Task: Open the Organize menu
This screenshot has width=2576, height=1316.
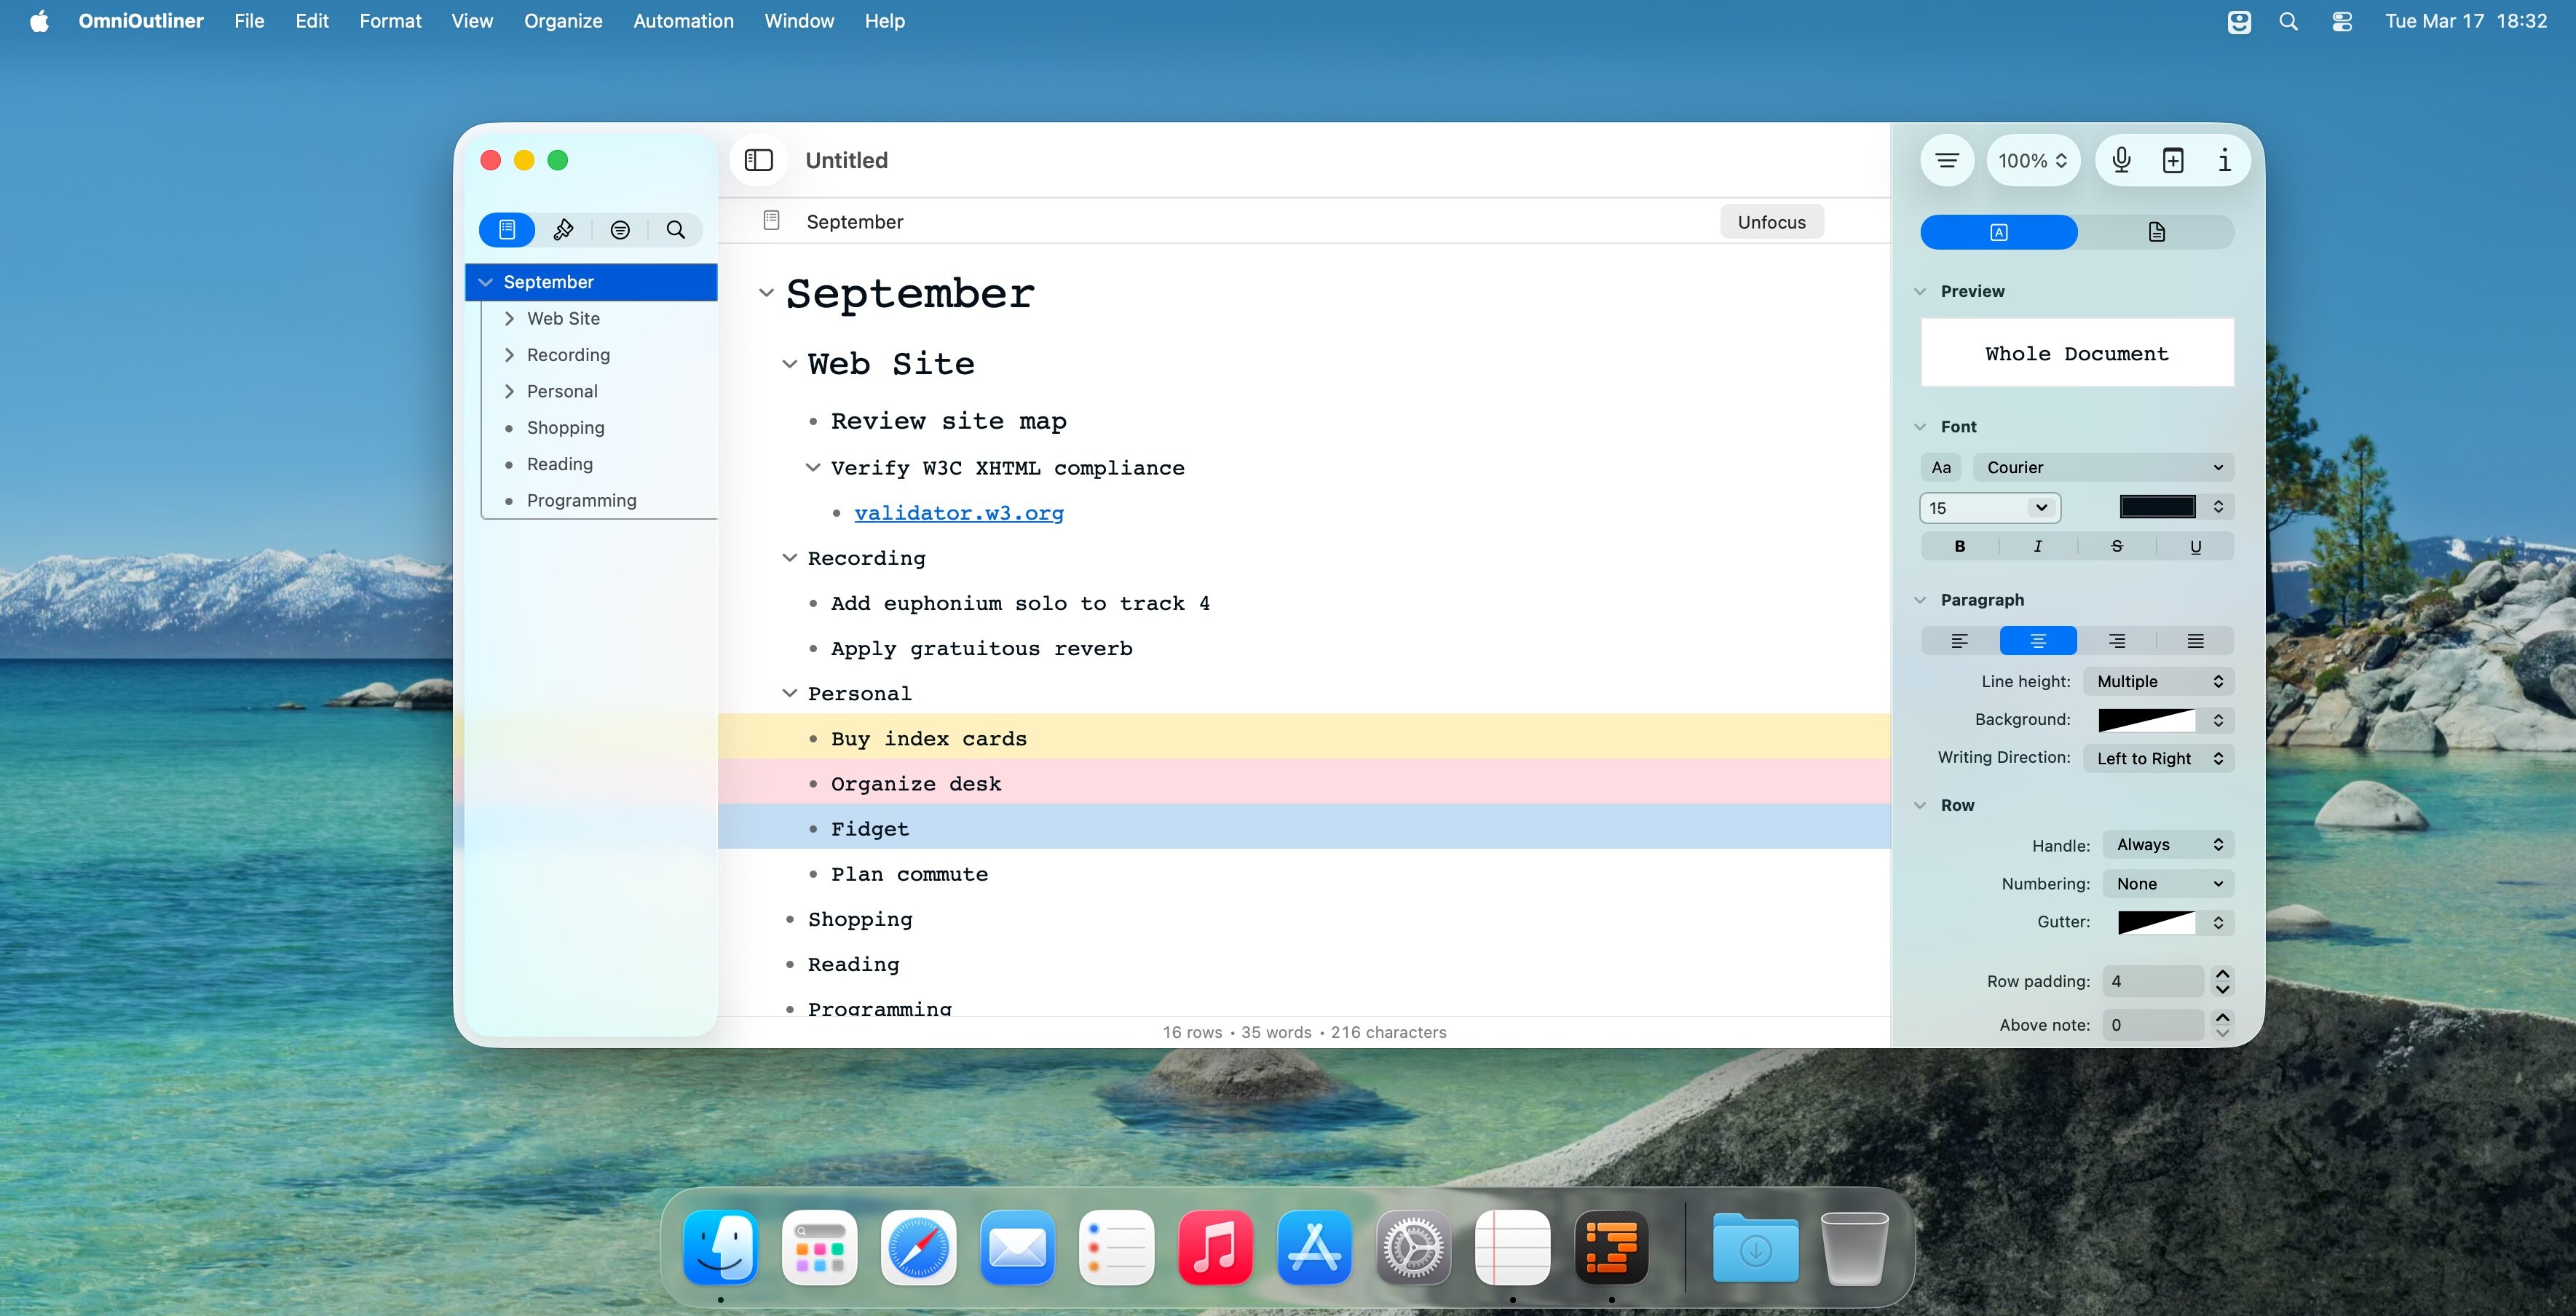Action: [562, 21]
